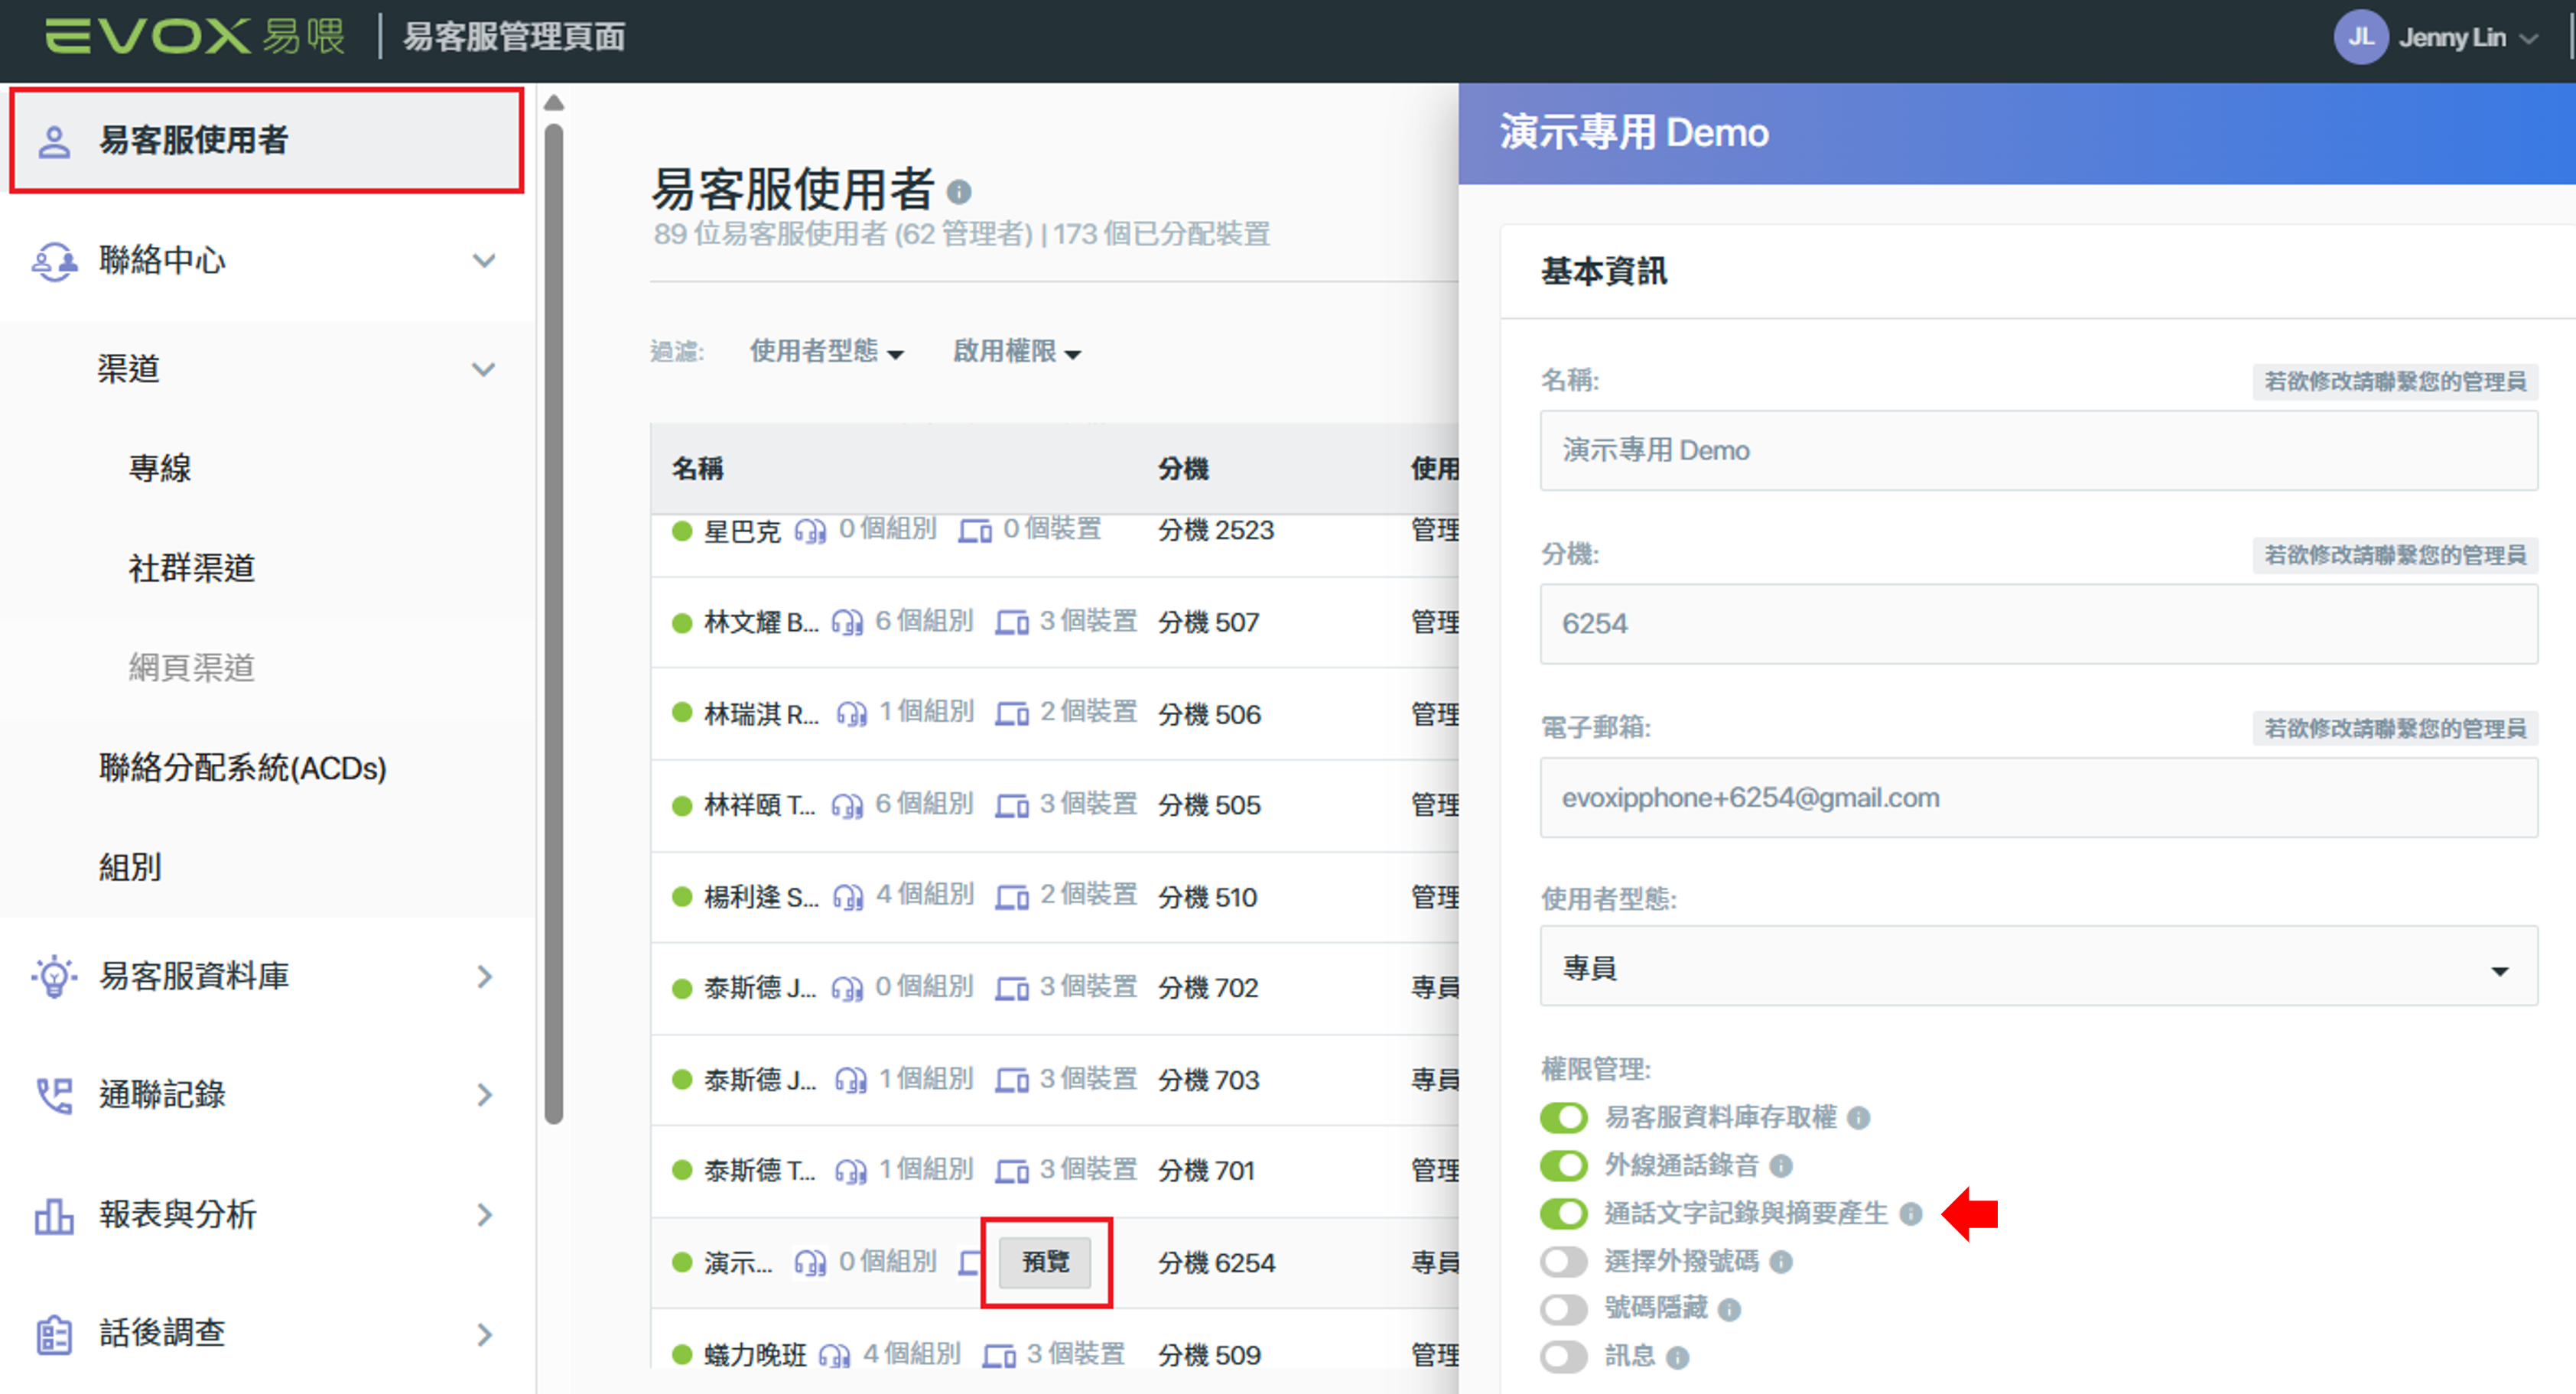Click the lightbulb icon of 易客服資料庫
The width and height of the screenshot is (2576, 1394).
tap(54, 976)
